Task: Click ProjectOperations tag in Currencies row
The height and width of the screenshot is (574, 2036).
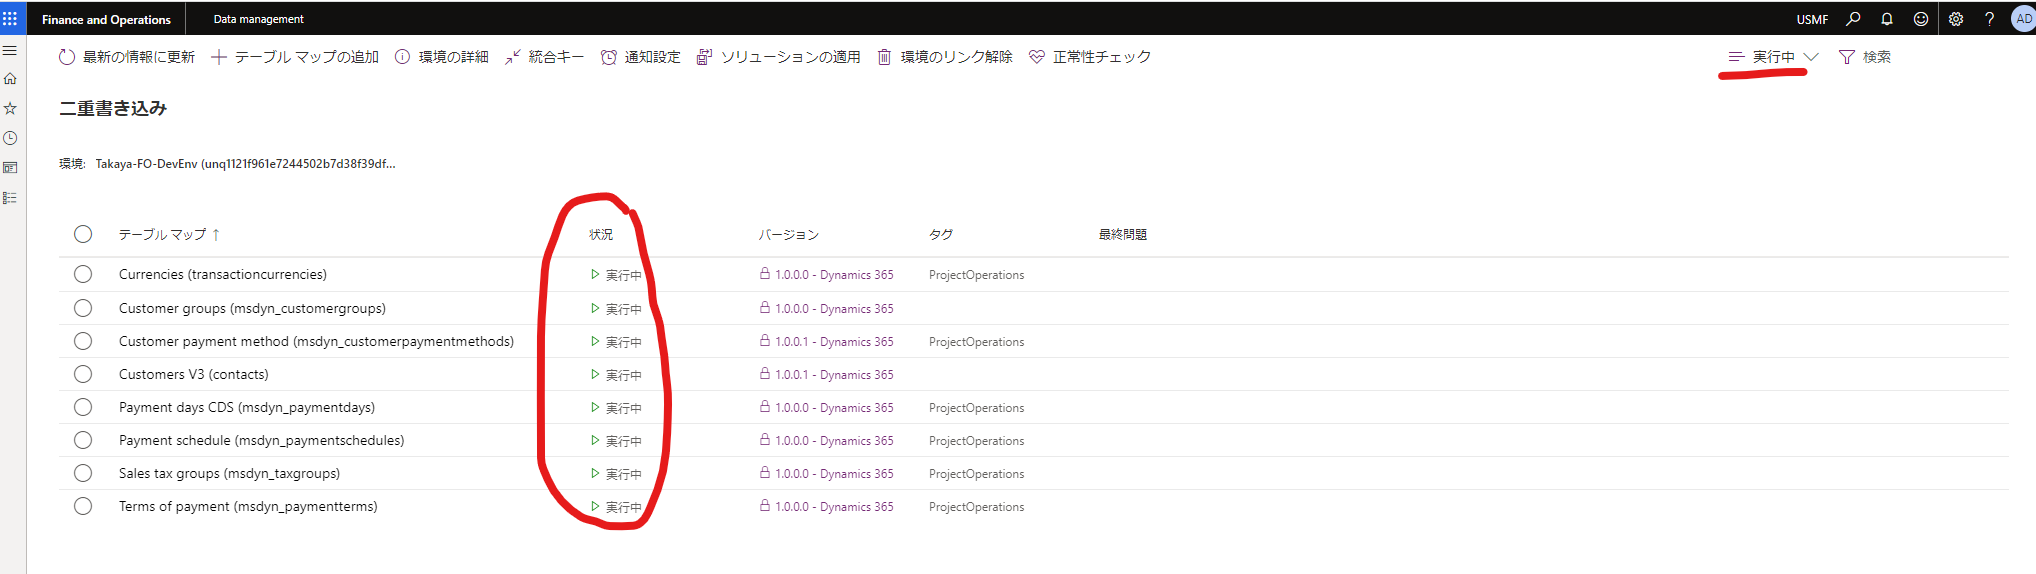Action: coord(976,274)
